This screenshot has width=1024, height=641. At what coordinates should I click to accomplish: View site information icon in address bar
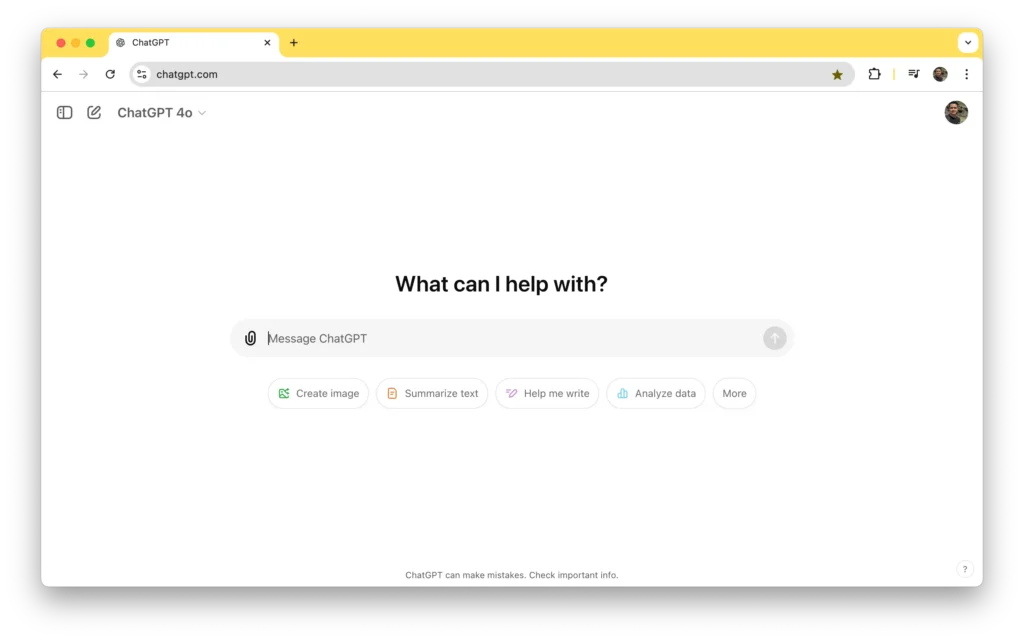point(142,74)
